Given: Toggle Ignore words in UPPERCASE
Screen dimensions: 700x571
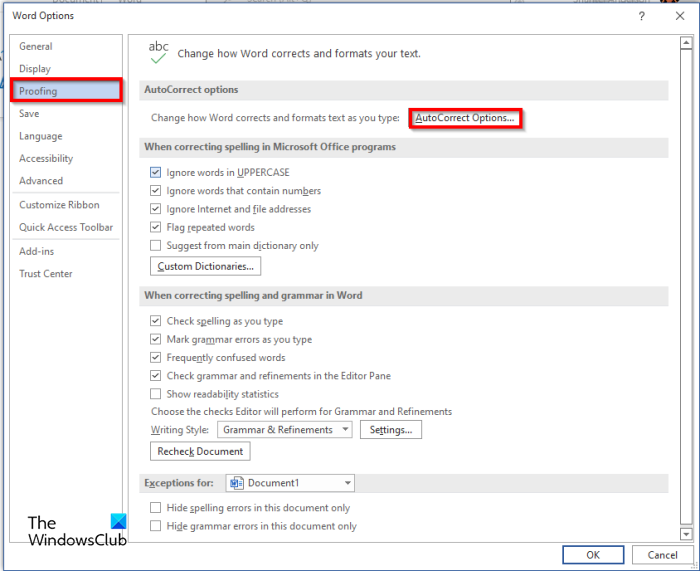Looking at the screenshot, I should (x=155, y=172).
